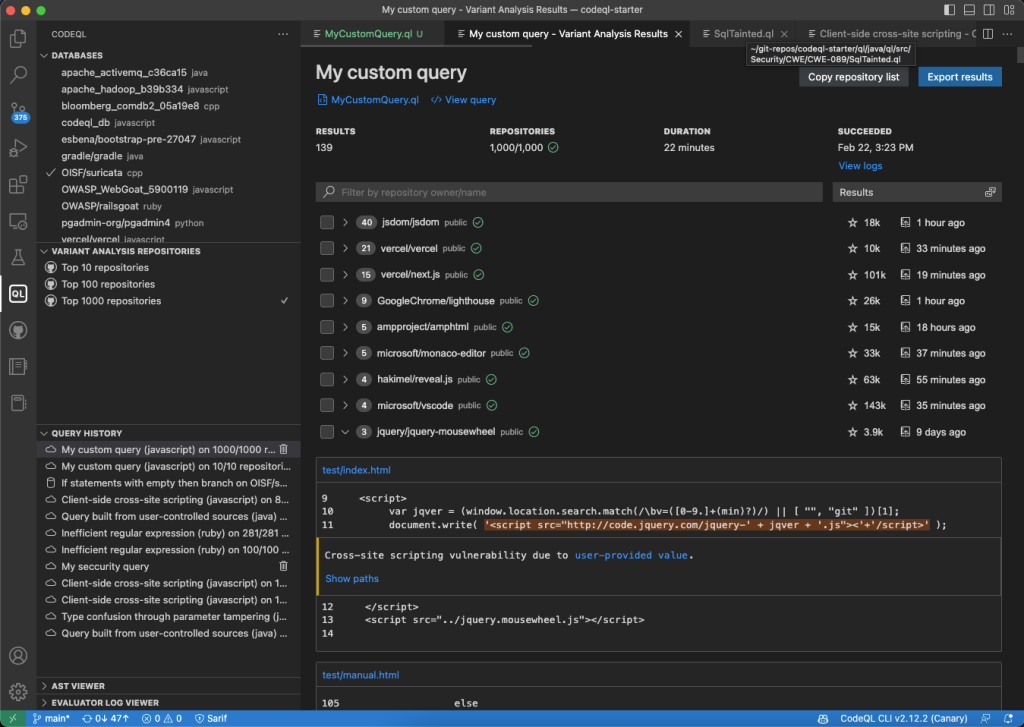Open the GitHub icon in activity bar
Viewport: 1024px width, 727px height.
click(17, 330)
